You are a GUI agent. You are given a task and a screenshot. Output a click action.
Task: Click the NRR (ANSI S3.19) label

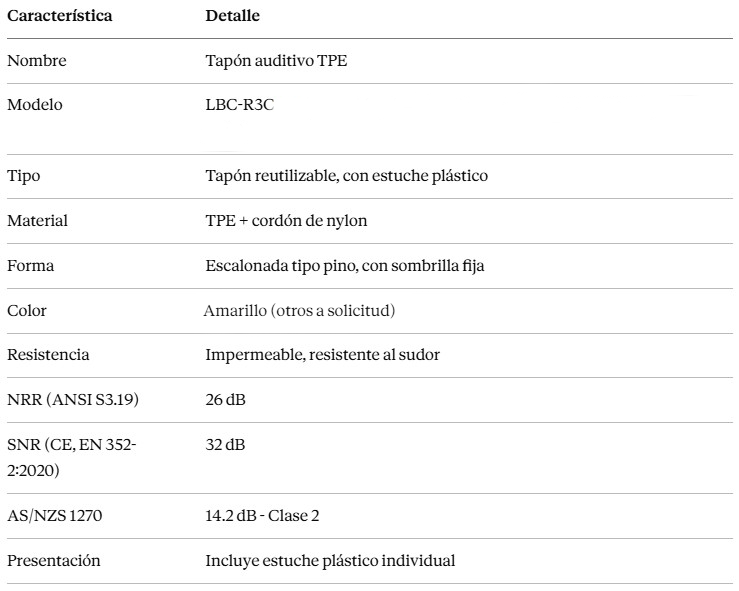tap(73, 400)
